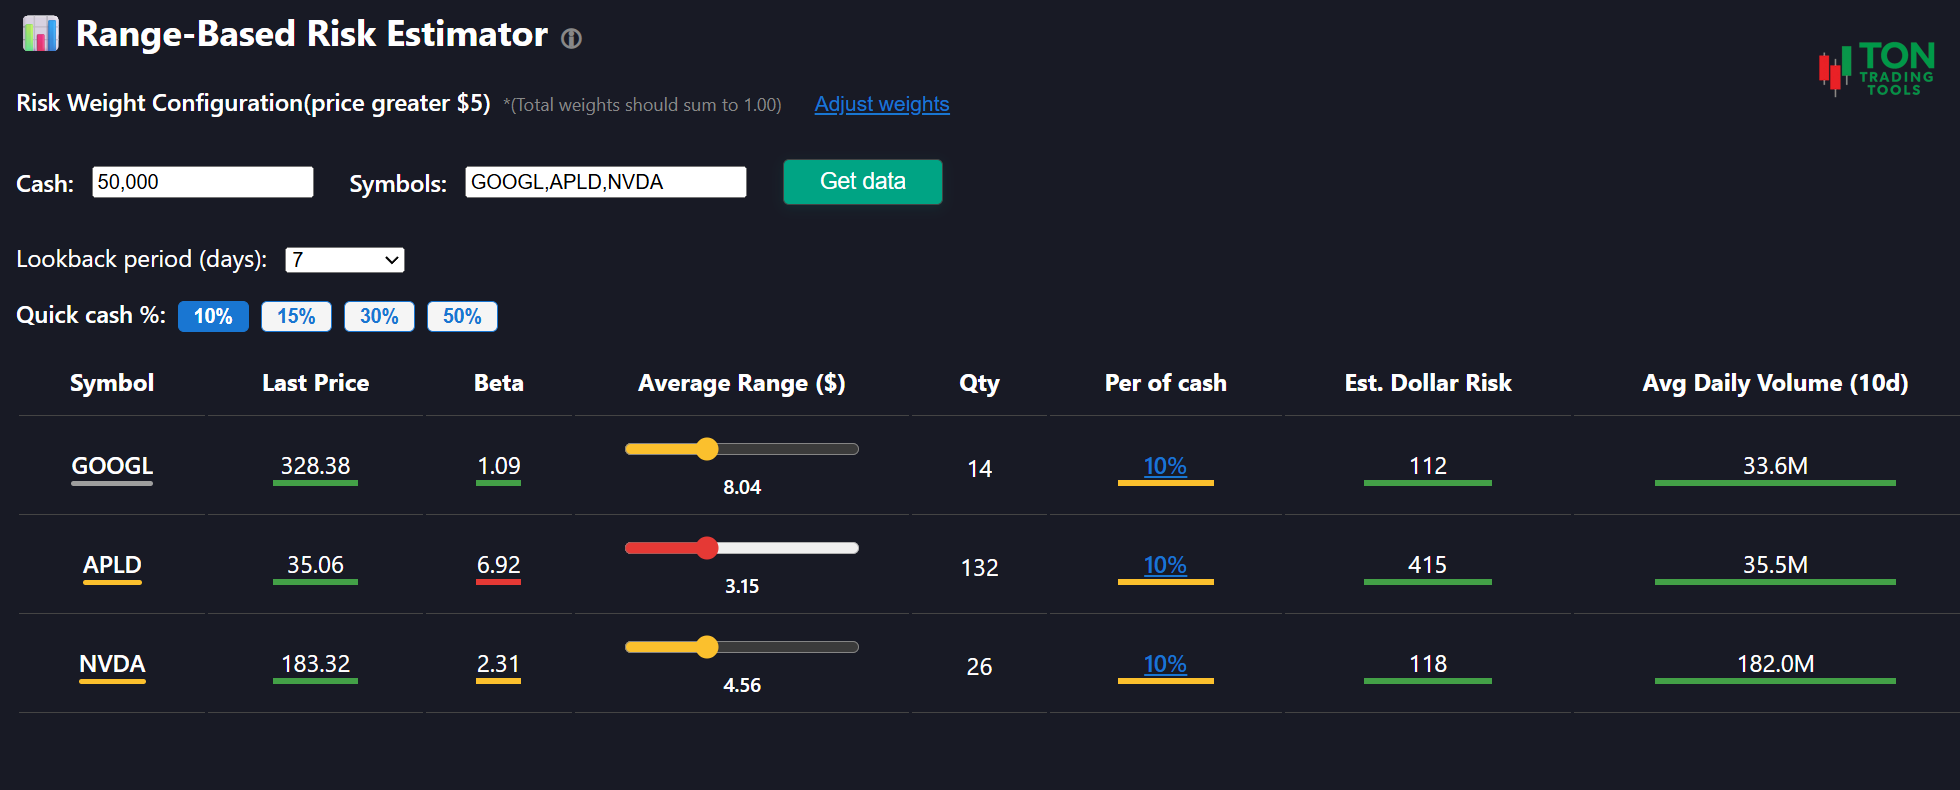Image resolution: width=1960 pixels, height=790 pixels.
Task: Select the 10% quick cash option
Action: click(x=213, y=316)
